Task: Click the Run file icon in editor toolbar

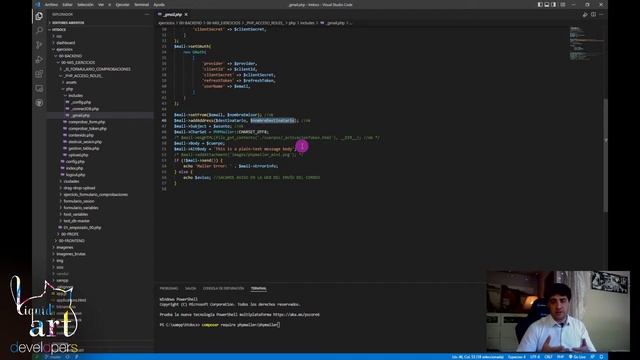Action: (x=585, y=14)
